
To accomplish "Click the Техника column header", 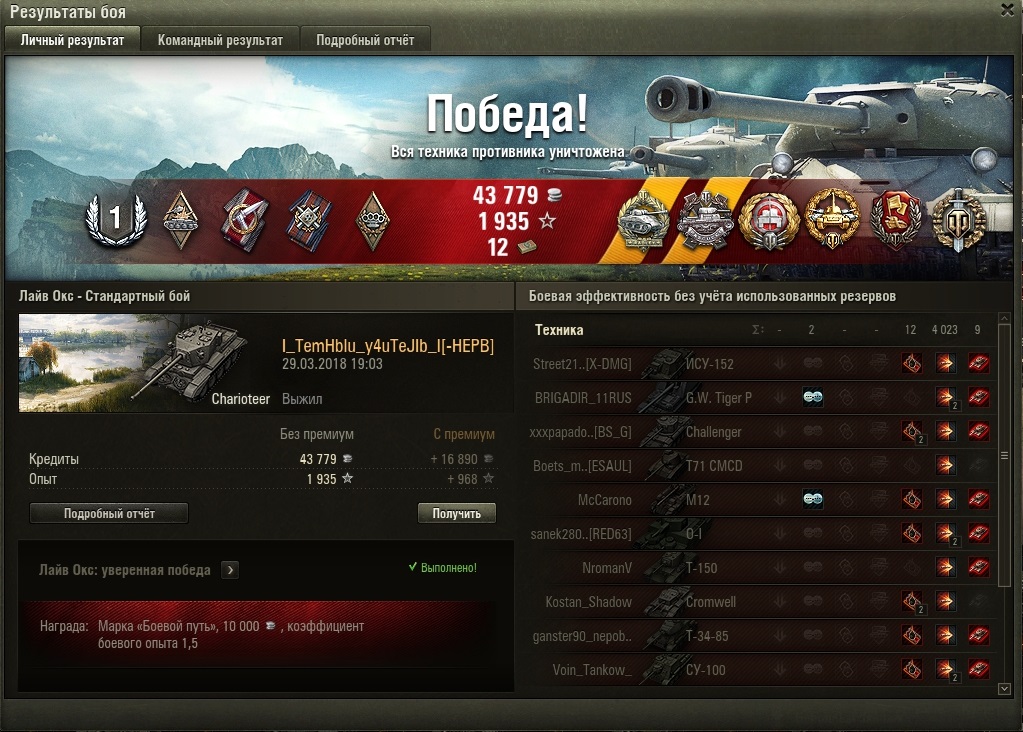I will (x=559, y=330).
